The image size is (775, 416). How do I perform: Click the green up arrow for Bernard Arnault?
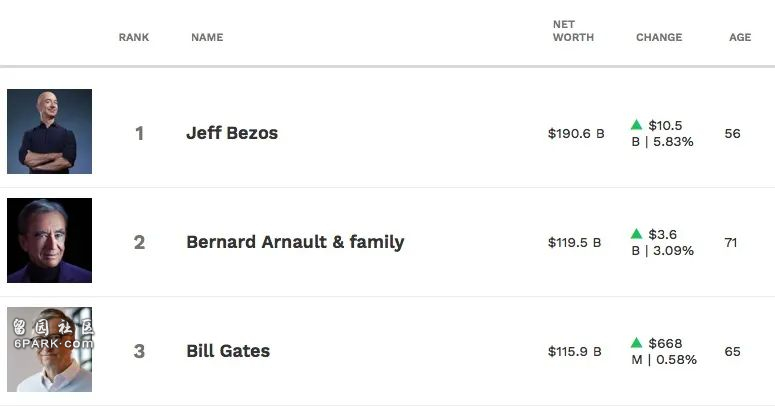click(637, 234)
